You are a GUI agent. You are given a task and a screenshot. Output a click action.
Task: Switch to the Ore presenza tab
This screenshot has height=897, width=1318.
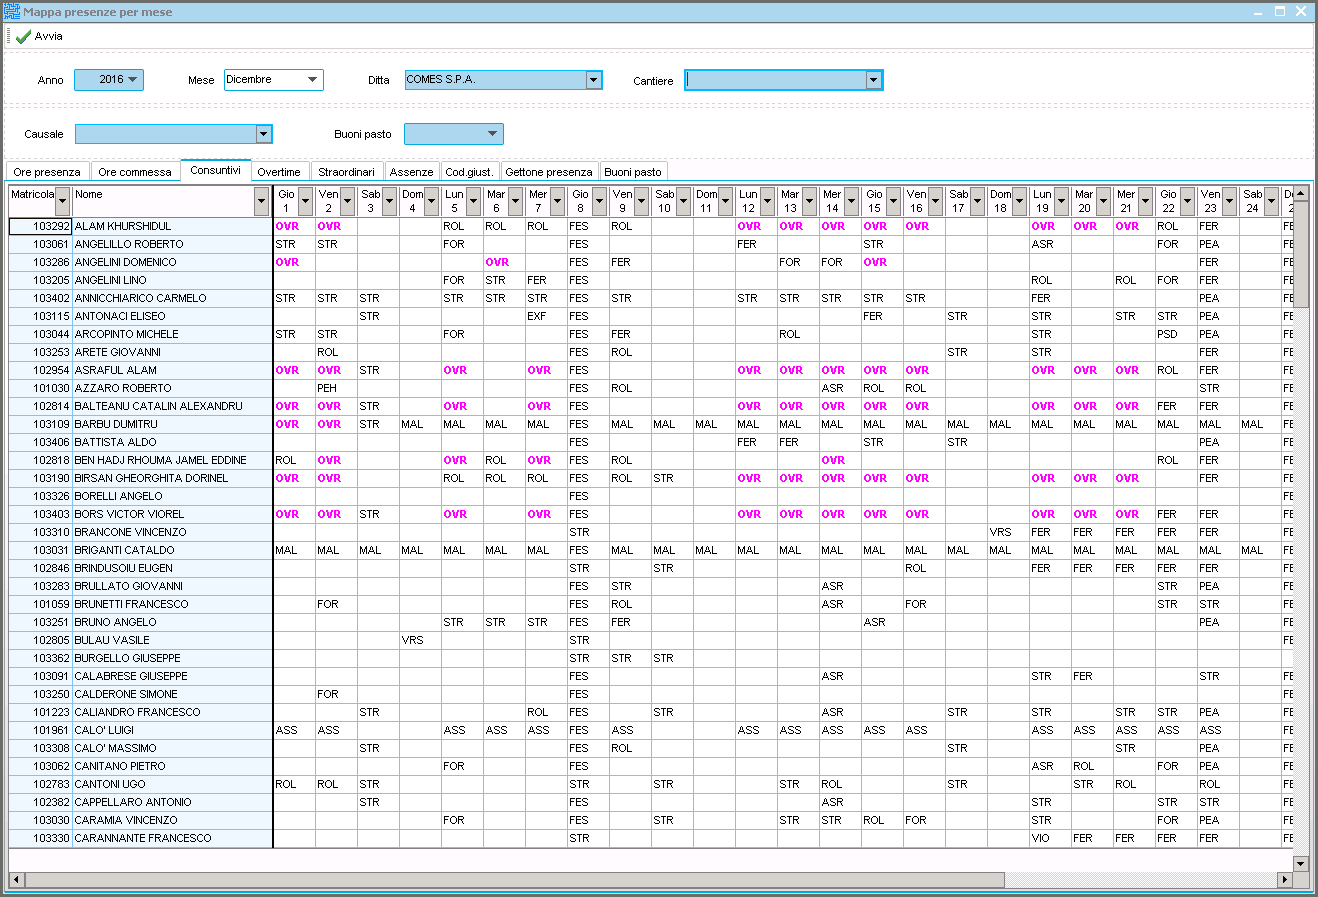tap(47, 172)
